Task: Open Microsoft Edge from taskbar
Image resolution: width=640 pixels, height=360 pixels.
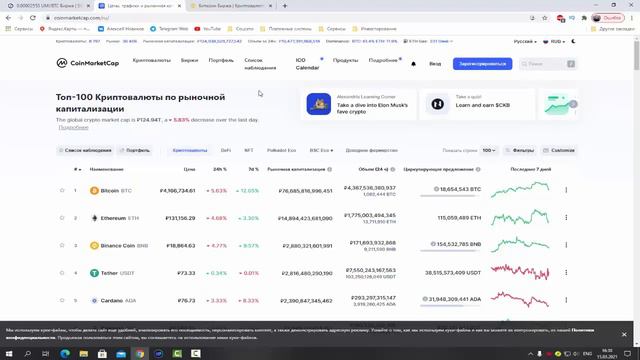Action: click(65, 353)
